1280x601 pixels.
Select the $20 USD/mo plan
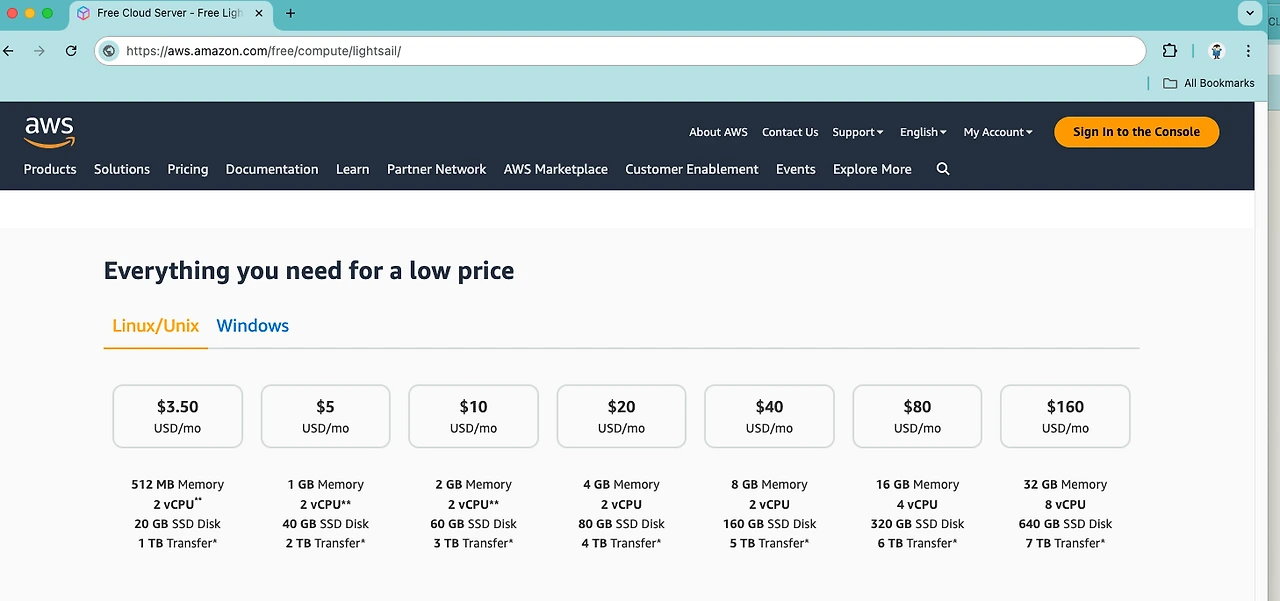tap(621, 416)
